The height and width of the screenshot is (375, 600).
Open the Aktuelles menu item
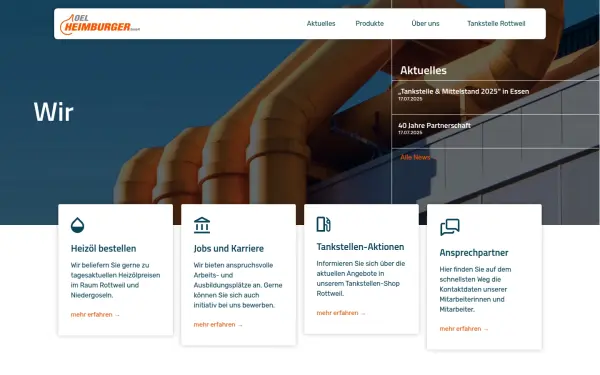point(321,23)
